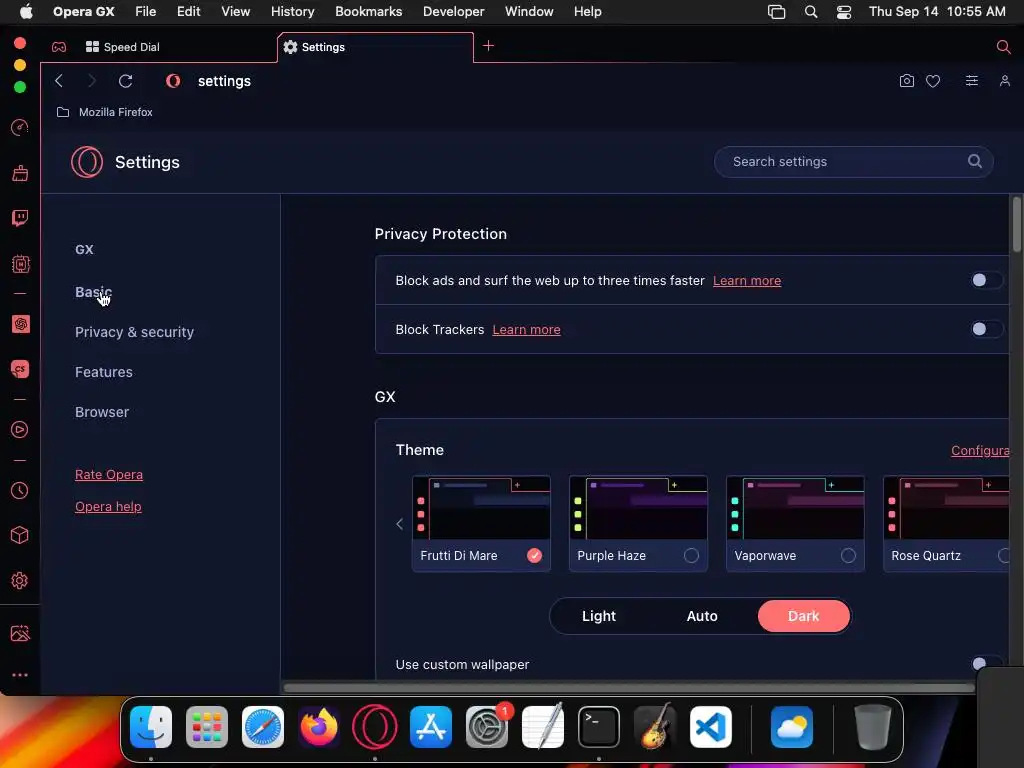The image size is (1024, 768).
Task: Go to Privacy & security section
Action: (x=135, y=332)
